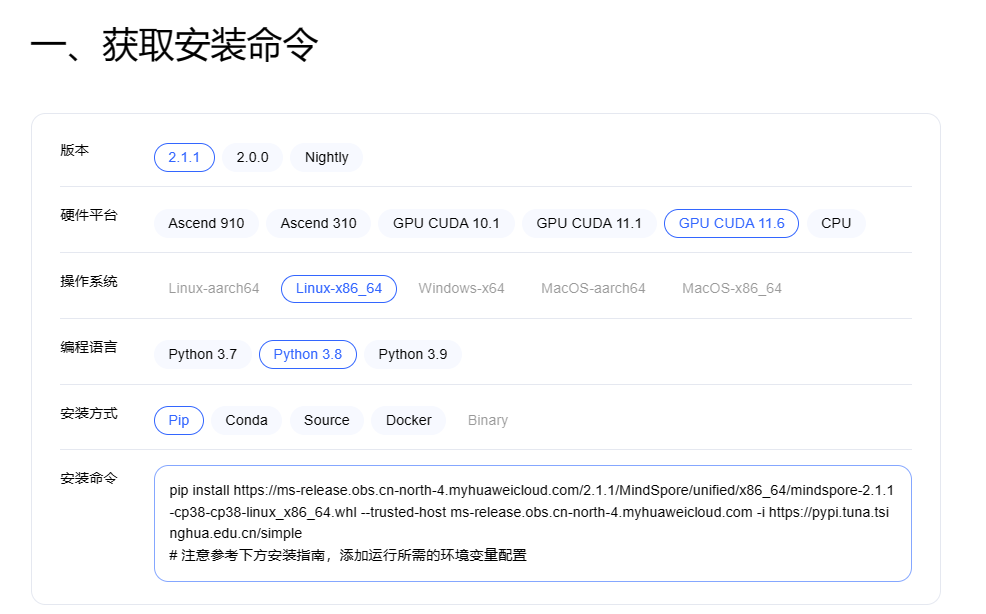
Task: Click the pip install command text box
Action: pyautogui.click(x=532, y=523)
